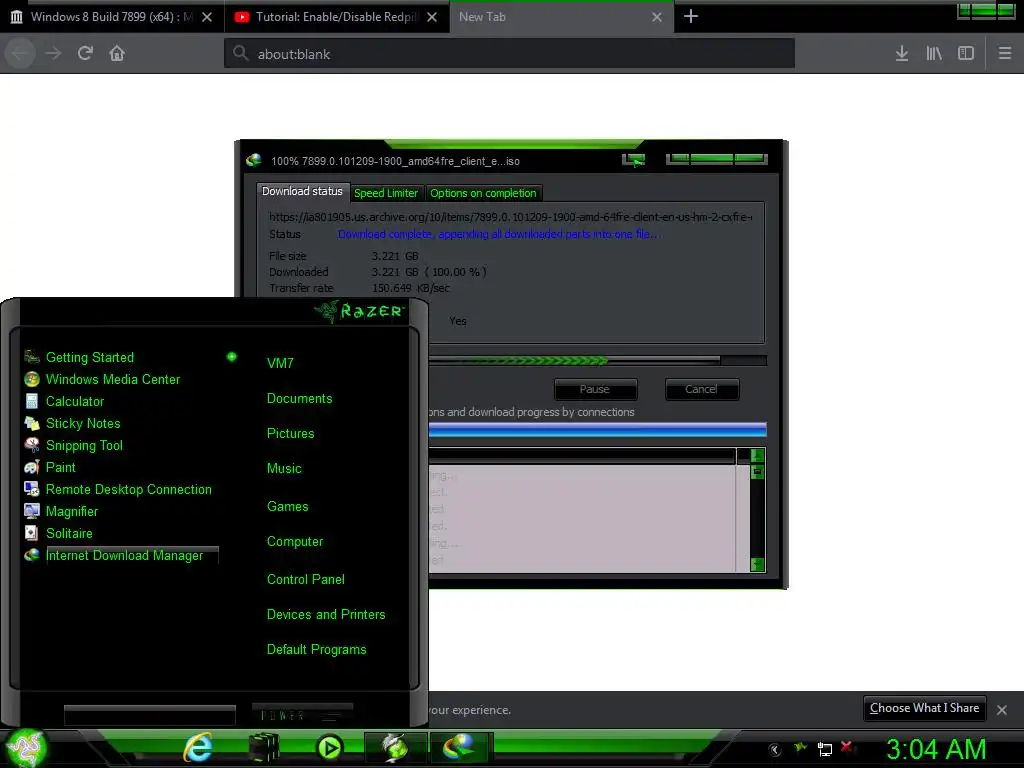
Task: Click the IDM dialog title bar icon
Action: tap(253, 161)
